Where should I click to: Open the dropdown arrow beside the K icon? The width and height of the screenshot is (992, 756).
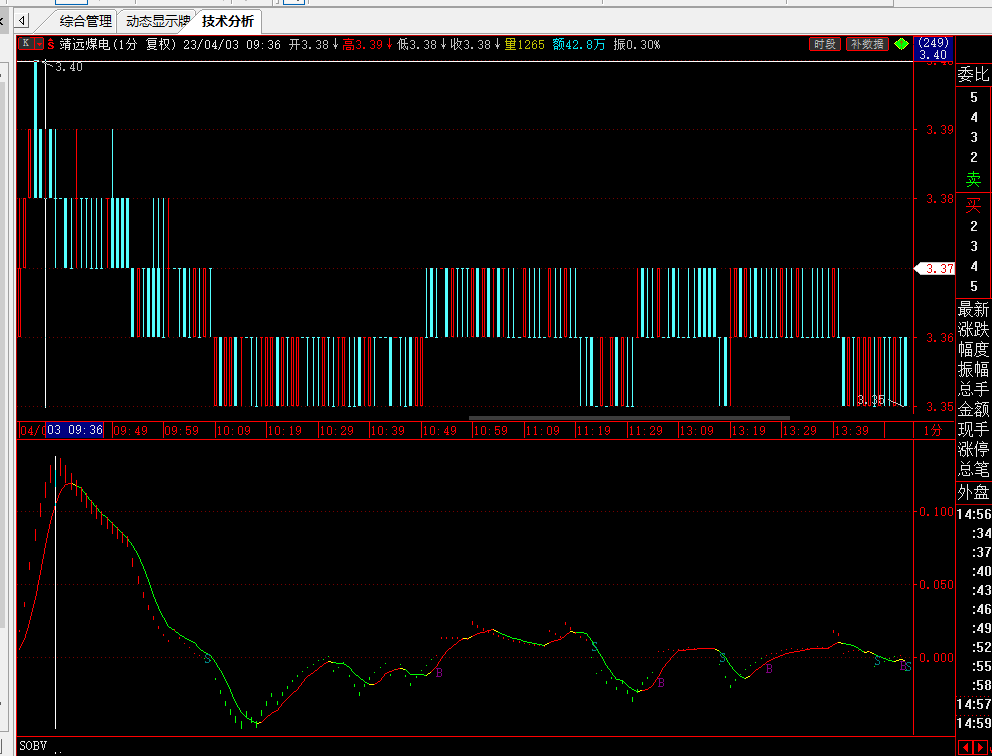point(39,44)
